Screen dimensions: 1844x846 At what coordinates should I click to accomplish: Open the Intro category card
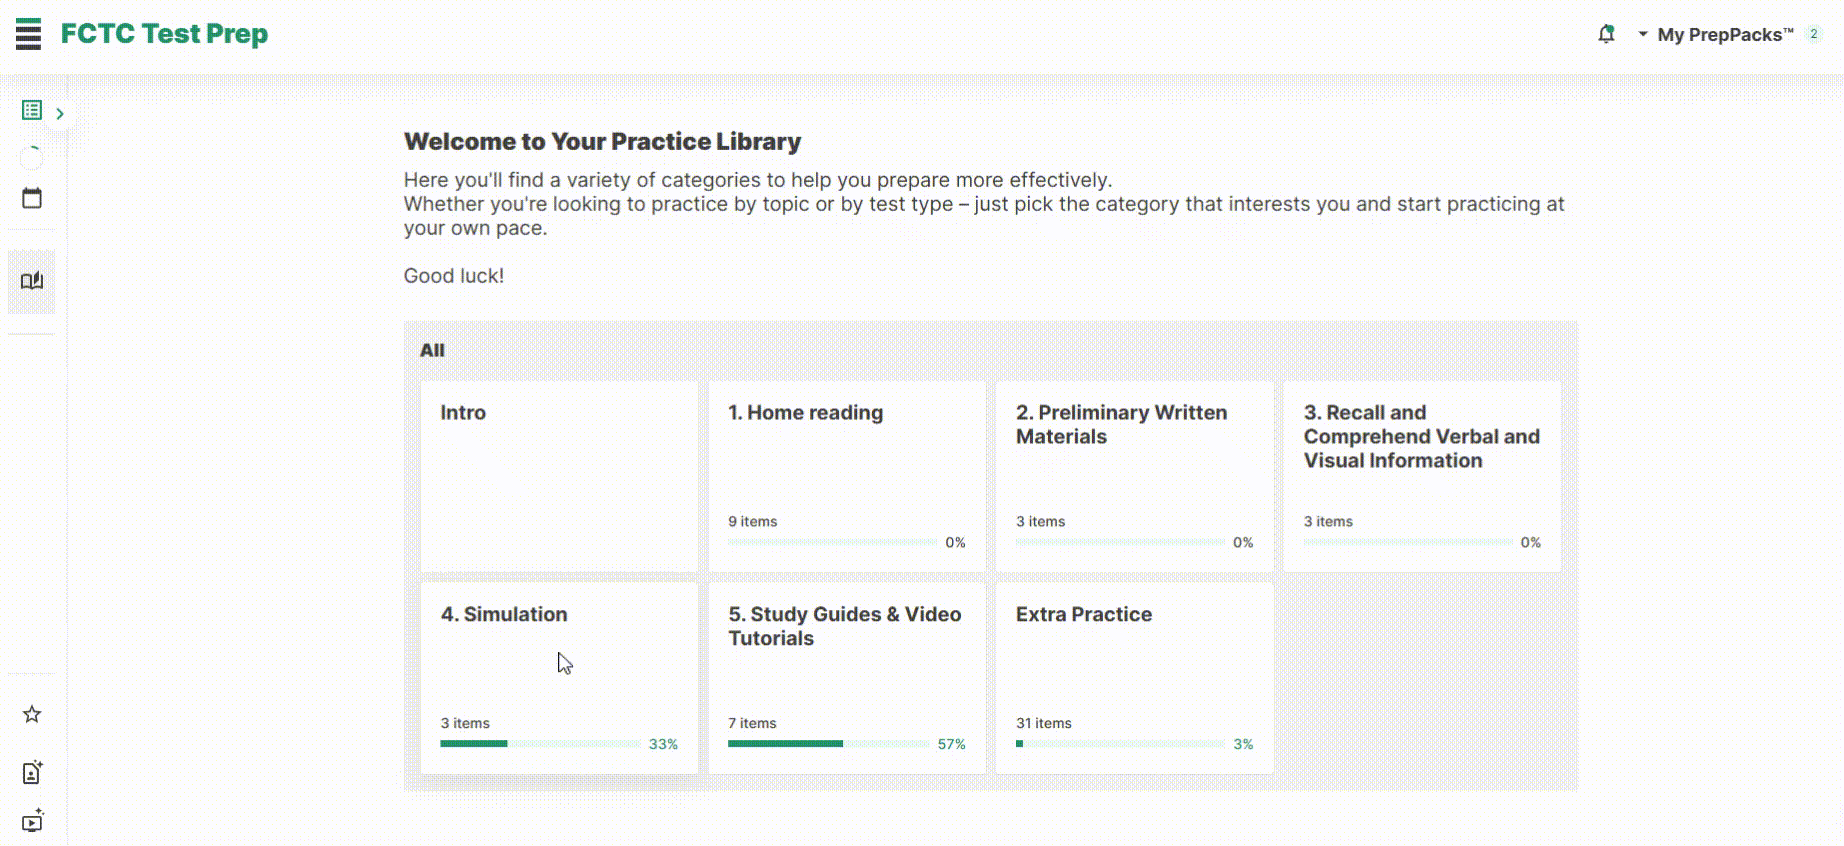pos(559,476)
